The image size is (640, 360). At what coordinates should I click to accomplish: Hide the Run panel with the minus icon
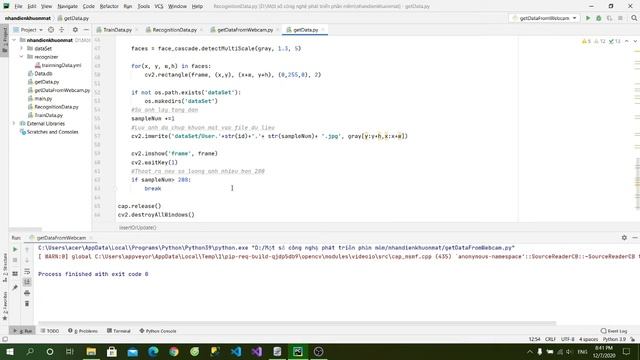[x=635, y=238]
